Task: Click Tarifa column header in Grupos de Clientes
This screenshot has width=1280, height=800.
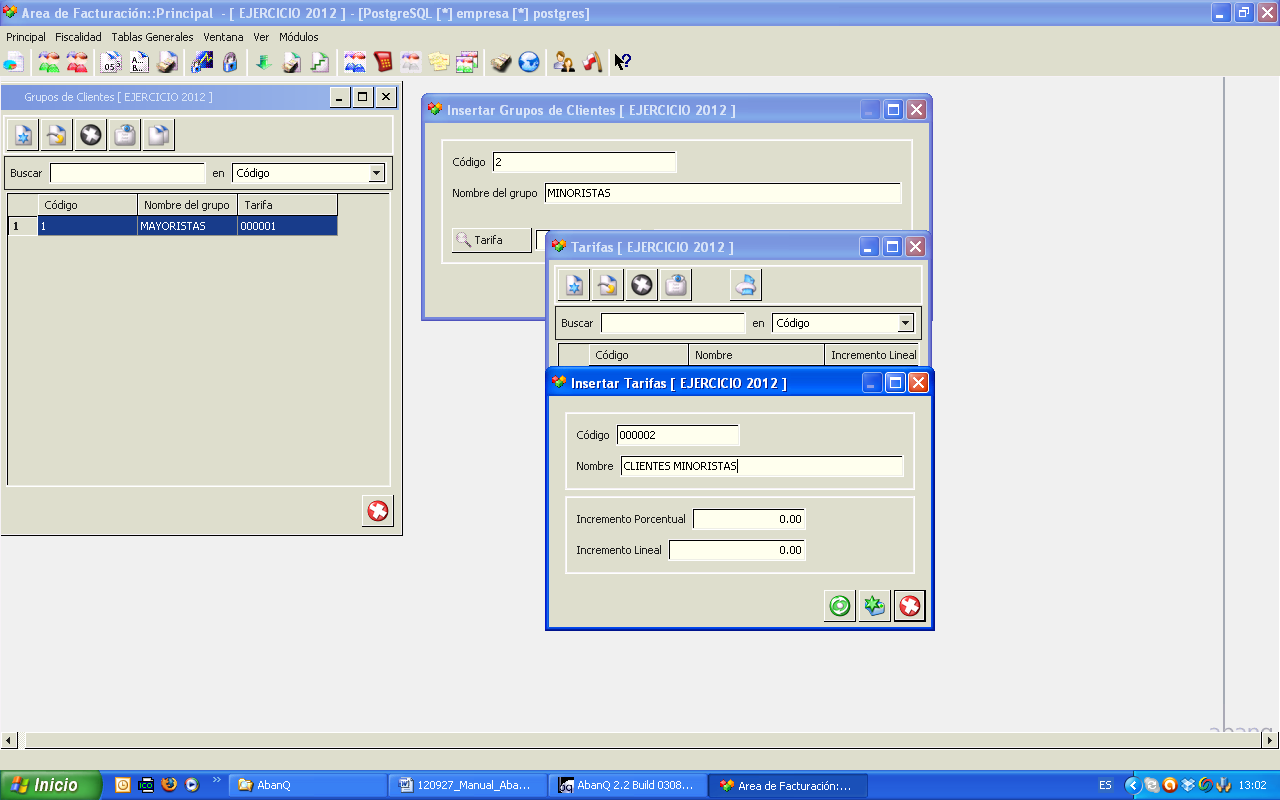Action: [288, 205]
